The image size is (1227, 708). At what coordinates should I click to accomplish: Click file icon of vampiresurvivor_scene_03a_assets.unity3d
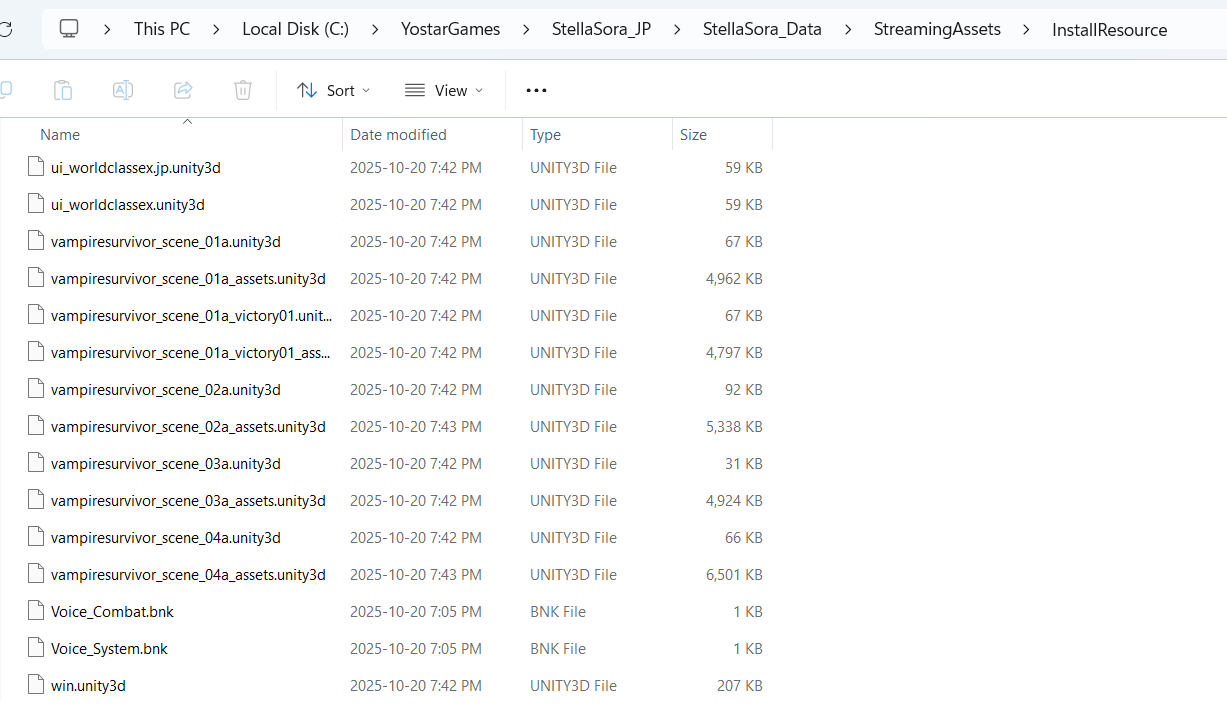(x=36, y=500)
